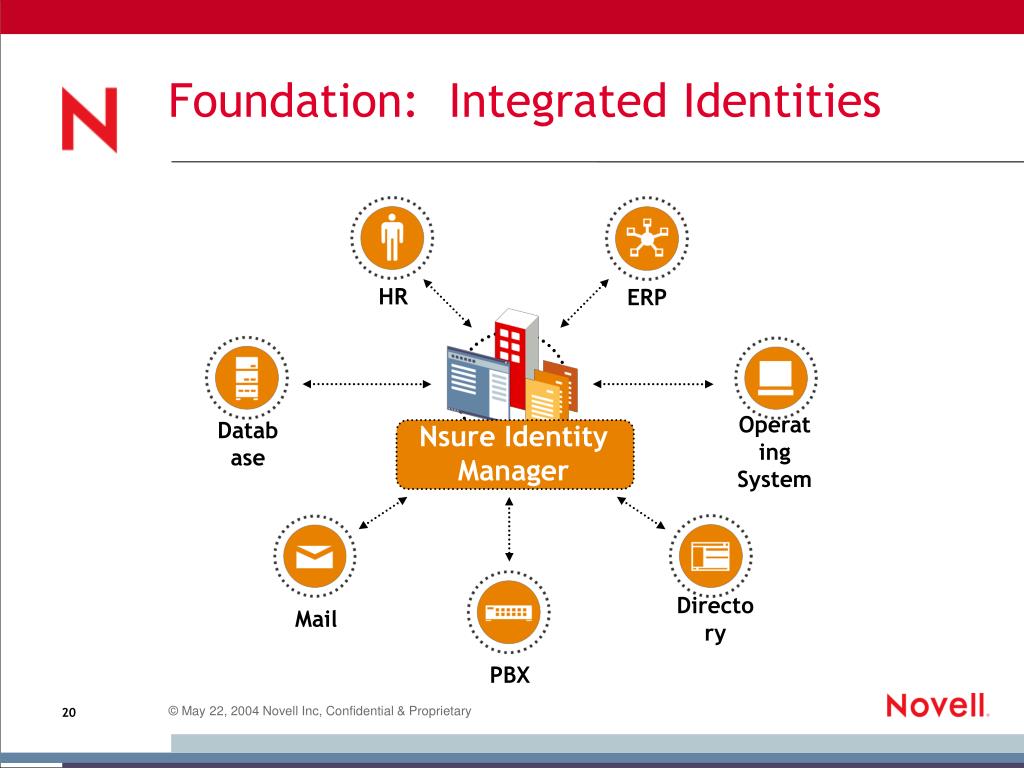1024x768 pixels.
Task: Click the "ERP" label
Action: (647, 297)
